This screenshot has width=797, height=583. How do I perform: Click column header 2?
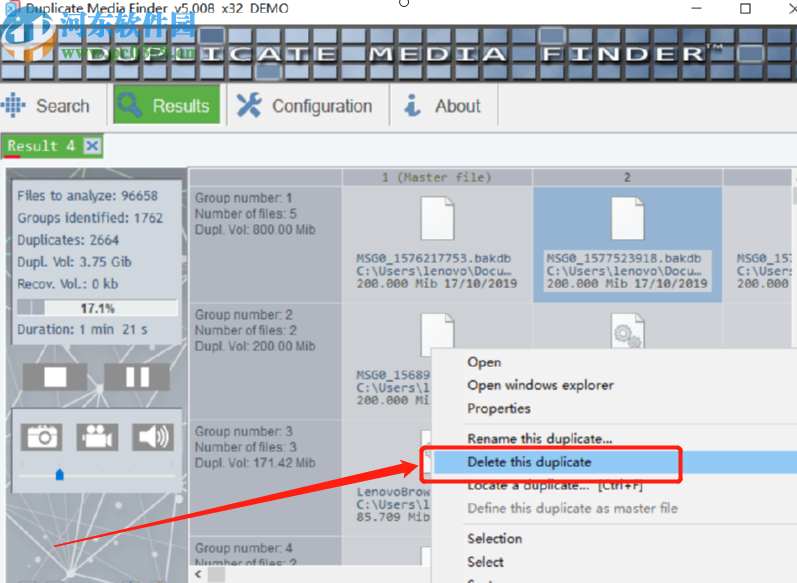(x=627, y=177)
